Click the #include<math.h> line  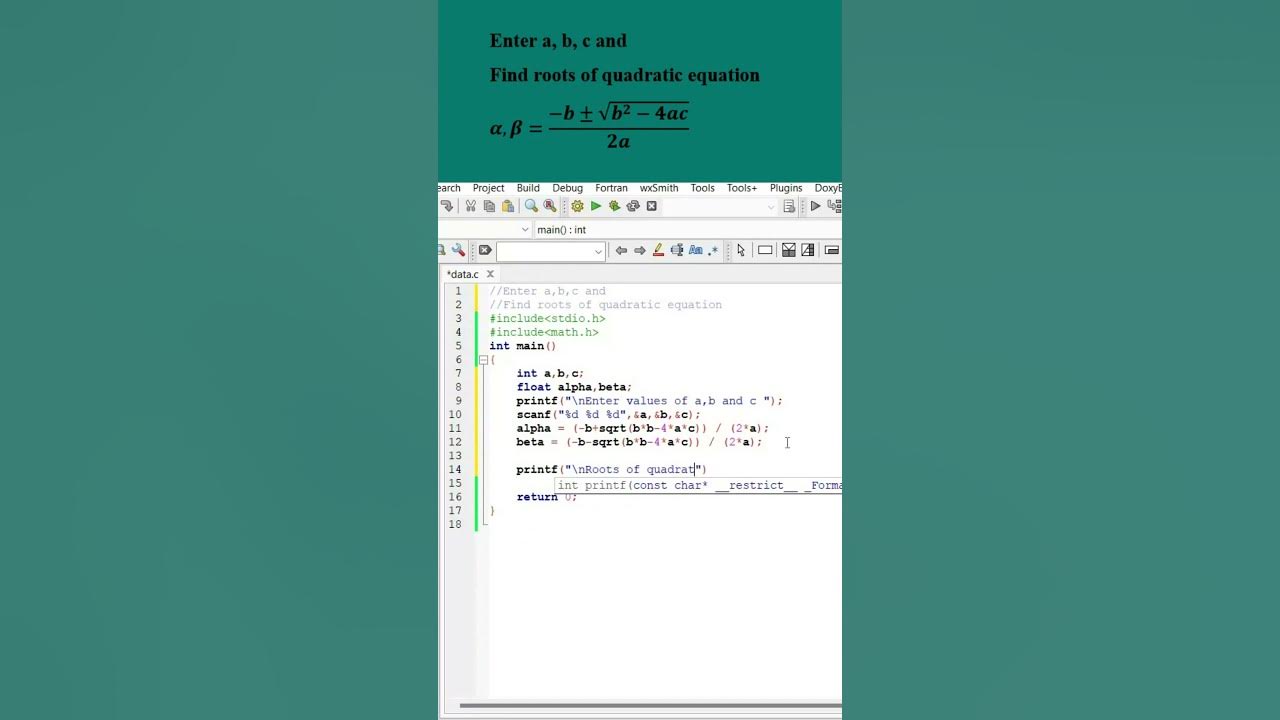pyautogui.click(x=544, y=332)
